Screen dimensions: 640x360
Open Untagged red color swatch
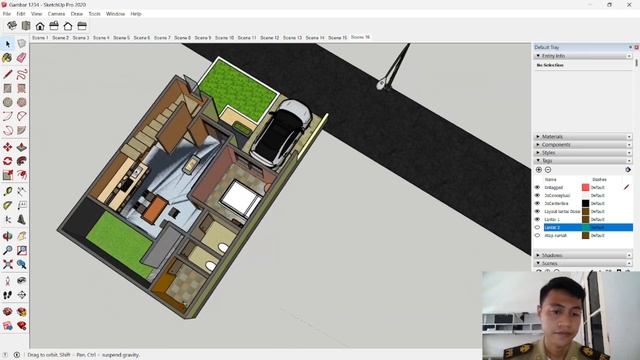pos(585,187)
